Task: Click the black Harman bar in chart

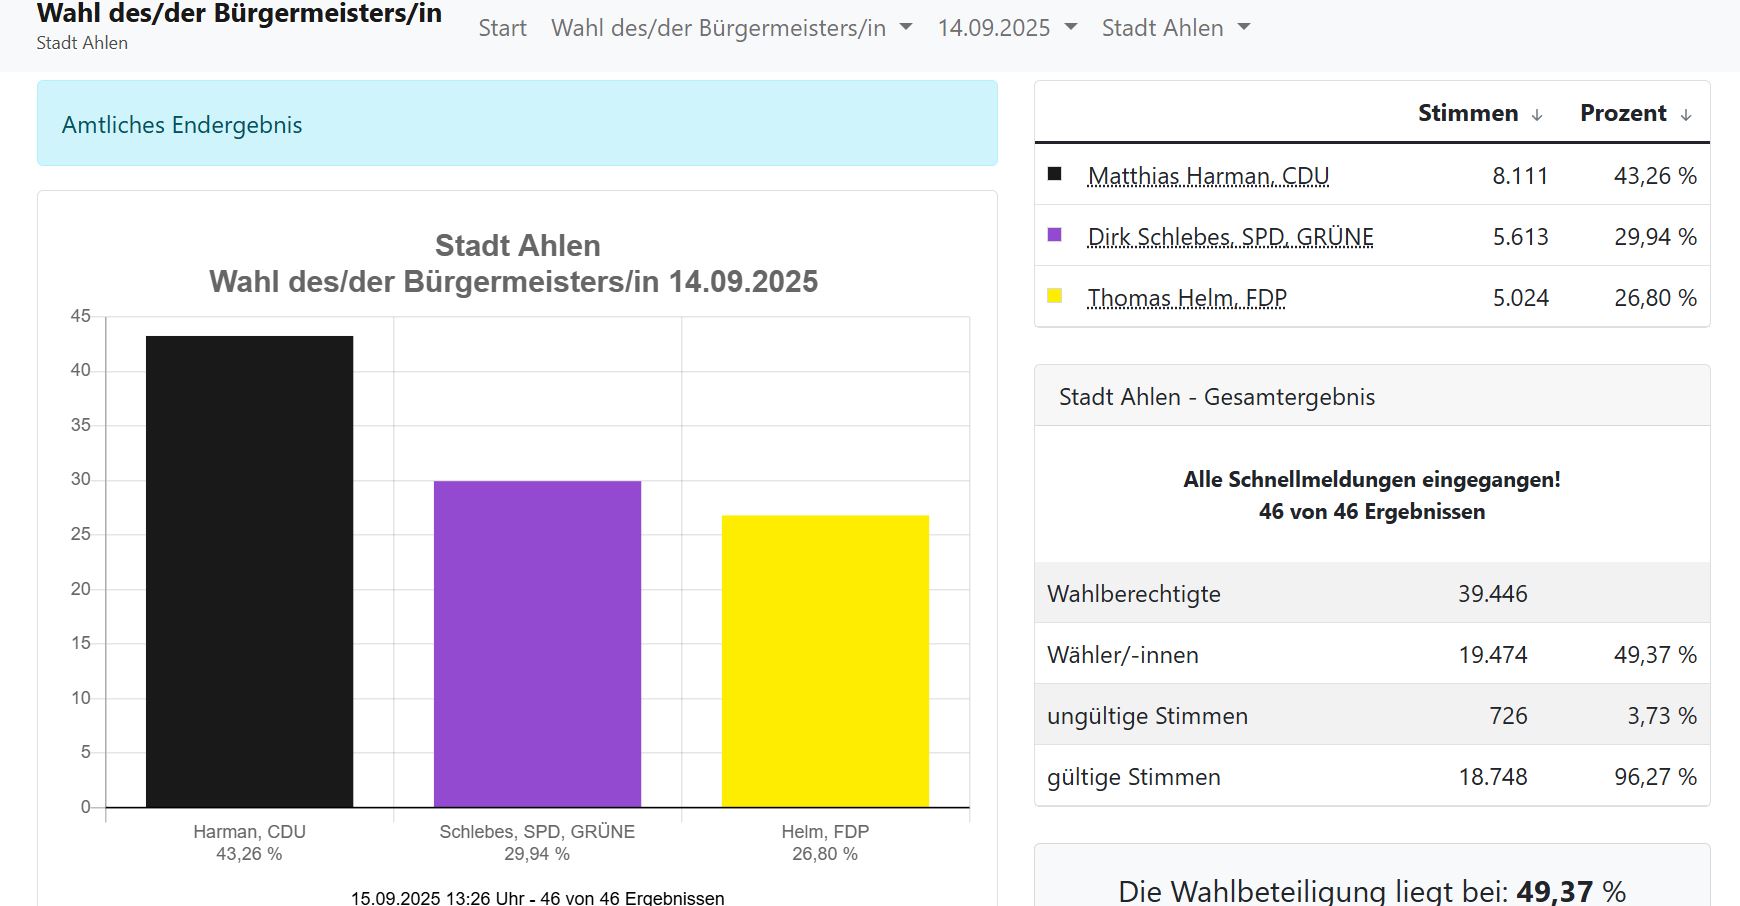Action: (x=249, y=571)
